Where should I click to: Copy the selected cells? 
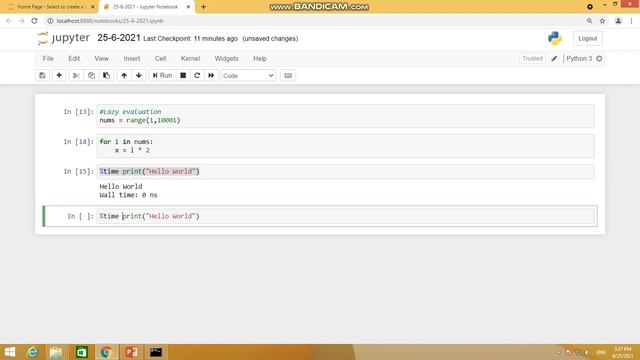coord(91,76)
